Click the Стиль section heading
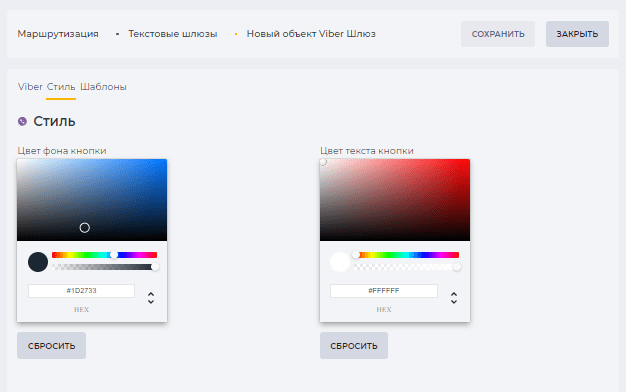The image size is (626, 392). 54,121
